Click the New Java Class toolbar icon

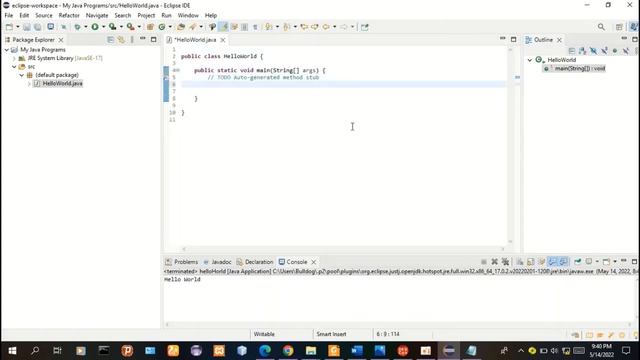pyautogui.click(x=162, y=27)
